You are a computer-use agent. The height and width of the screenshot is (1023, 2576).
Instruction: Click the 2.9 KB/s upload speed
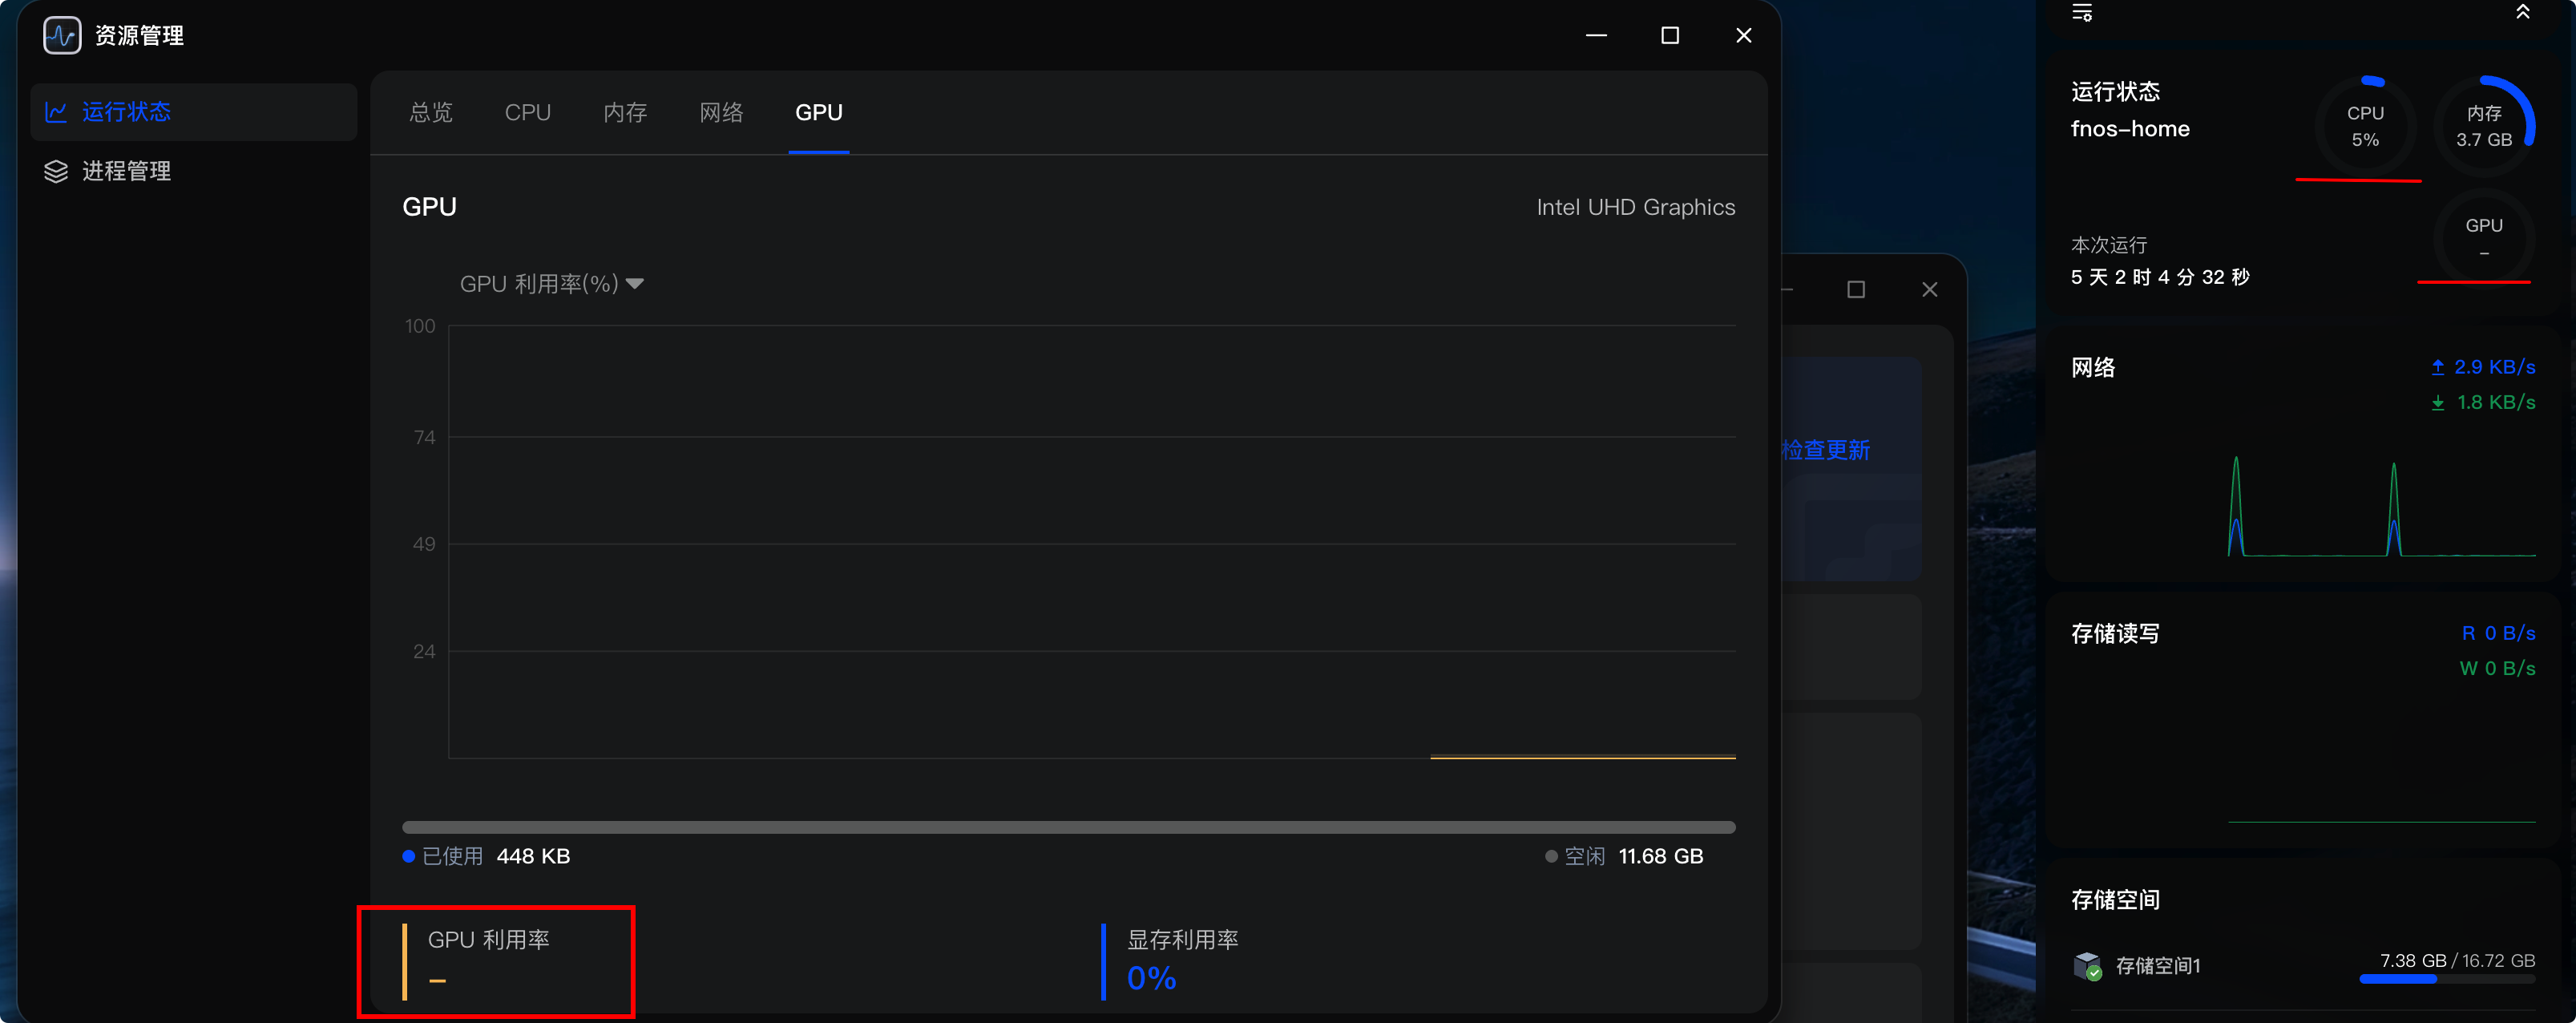(x=2494, y=367)
